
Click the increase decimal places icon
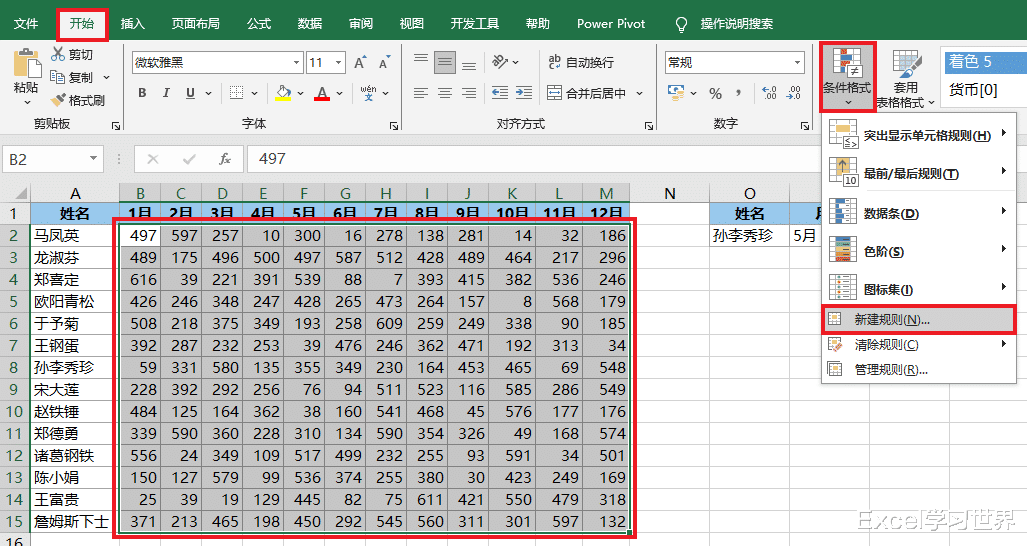(768, 93)
